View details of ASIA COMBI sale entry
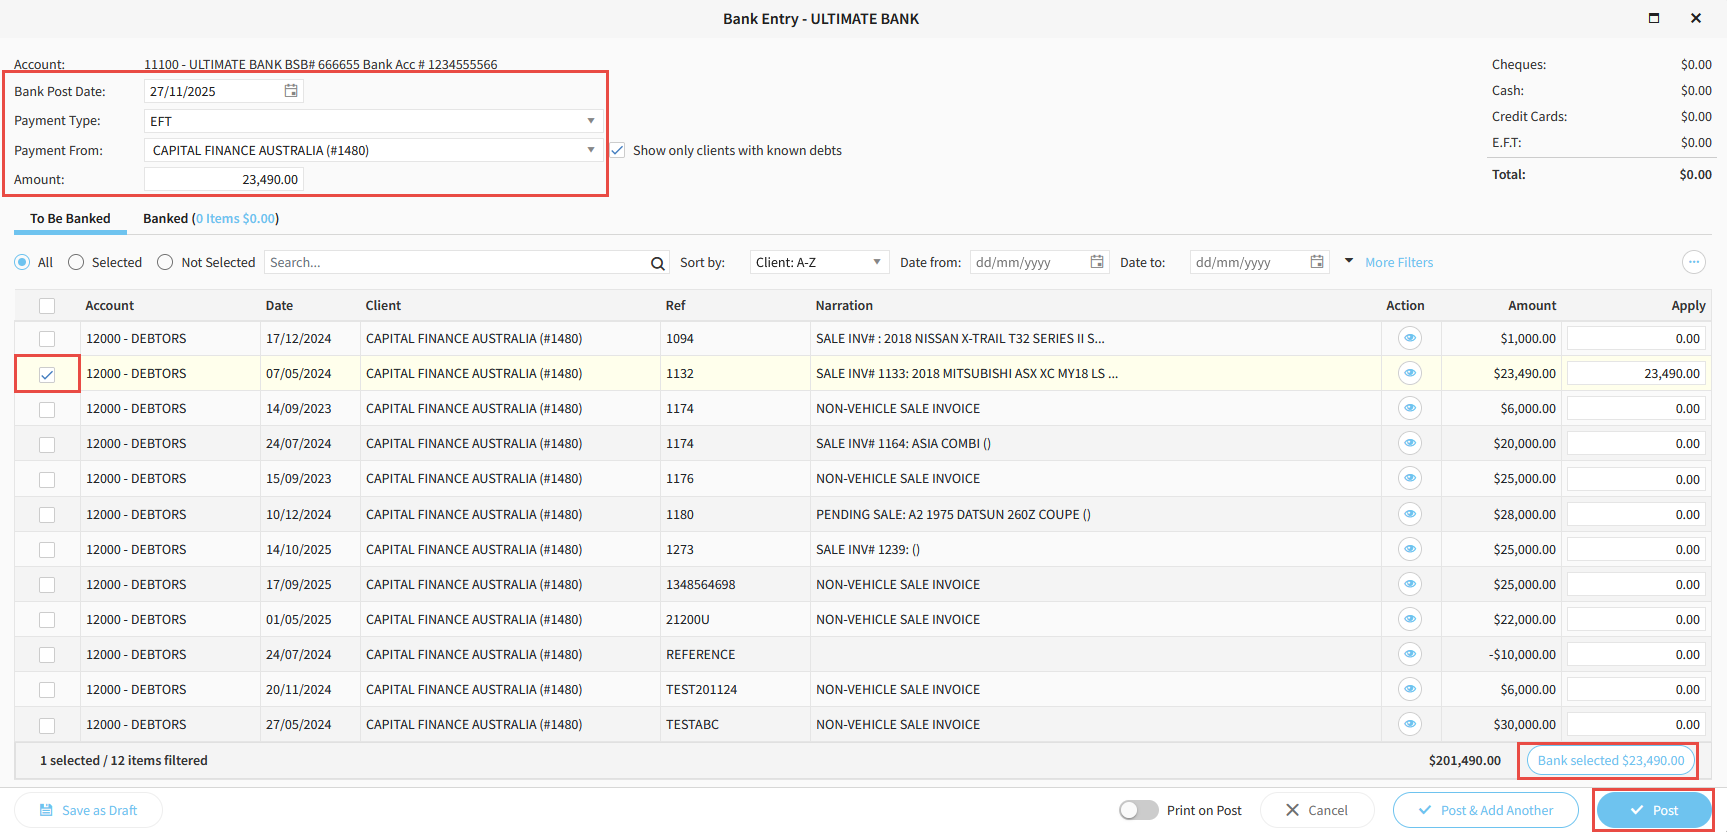The image size is (1727, 832). pos(1410,443)
